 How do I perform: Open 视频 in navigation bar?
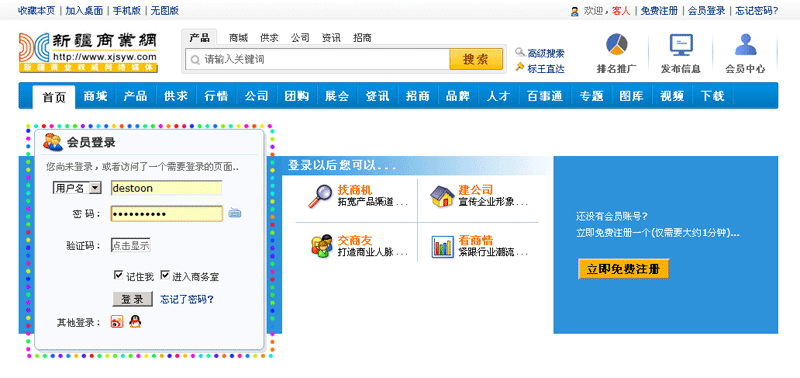(x=672, y=96)
